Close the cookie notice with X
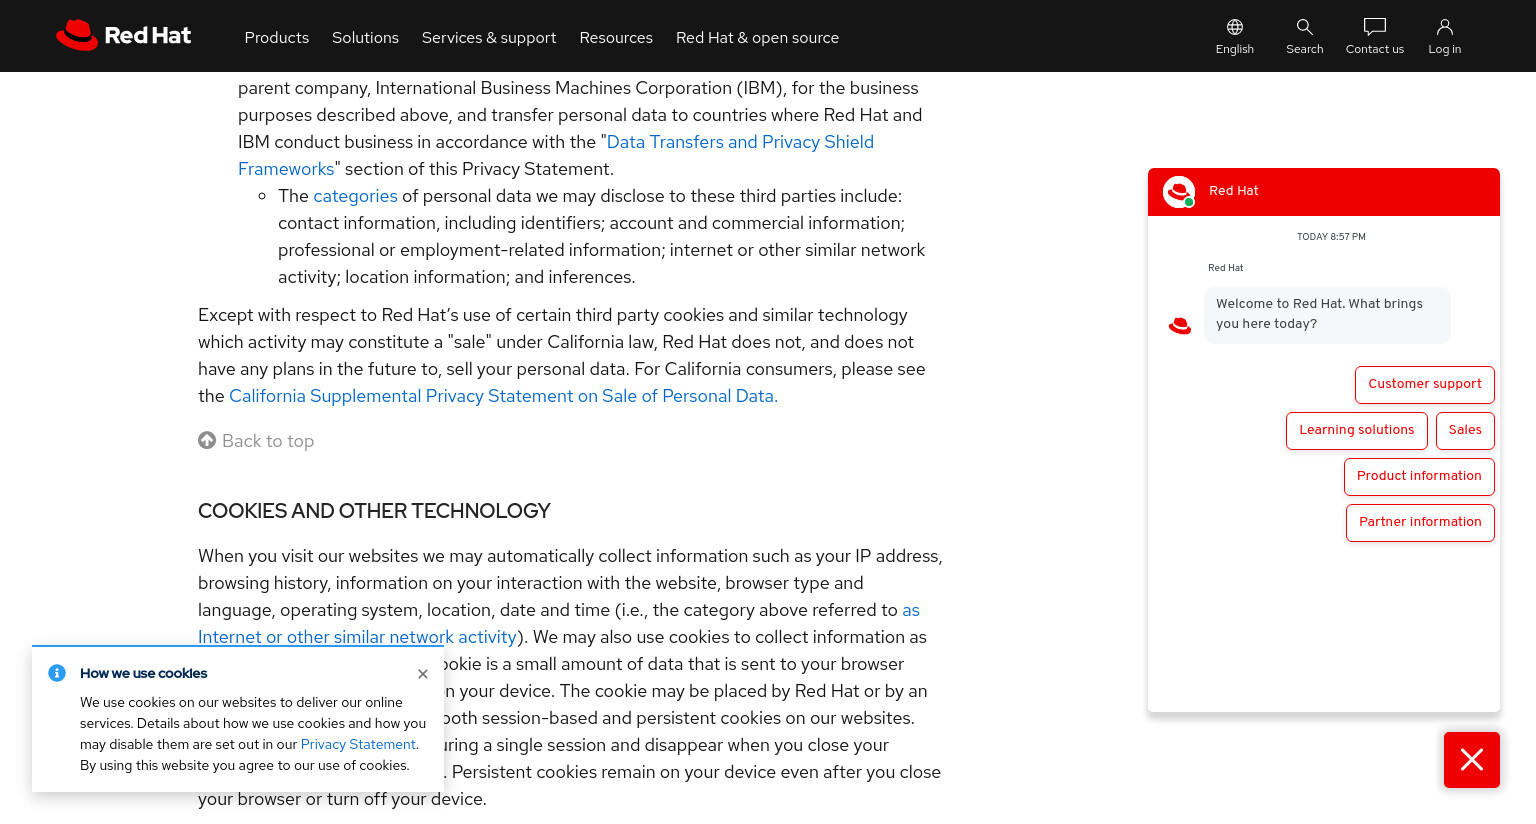This screenshot has height=824, width=1536. click(423, 674)
